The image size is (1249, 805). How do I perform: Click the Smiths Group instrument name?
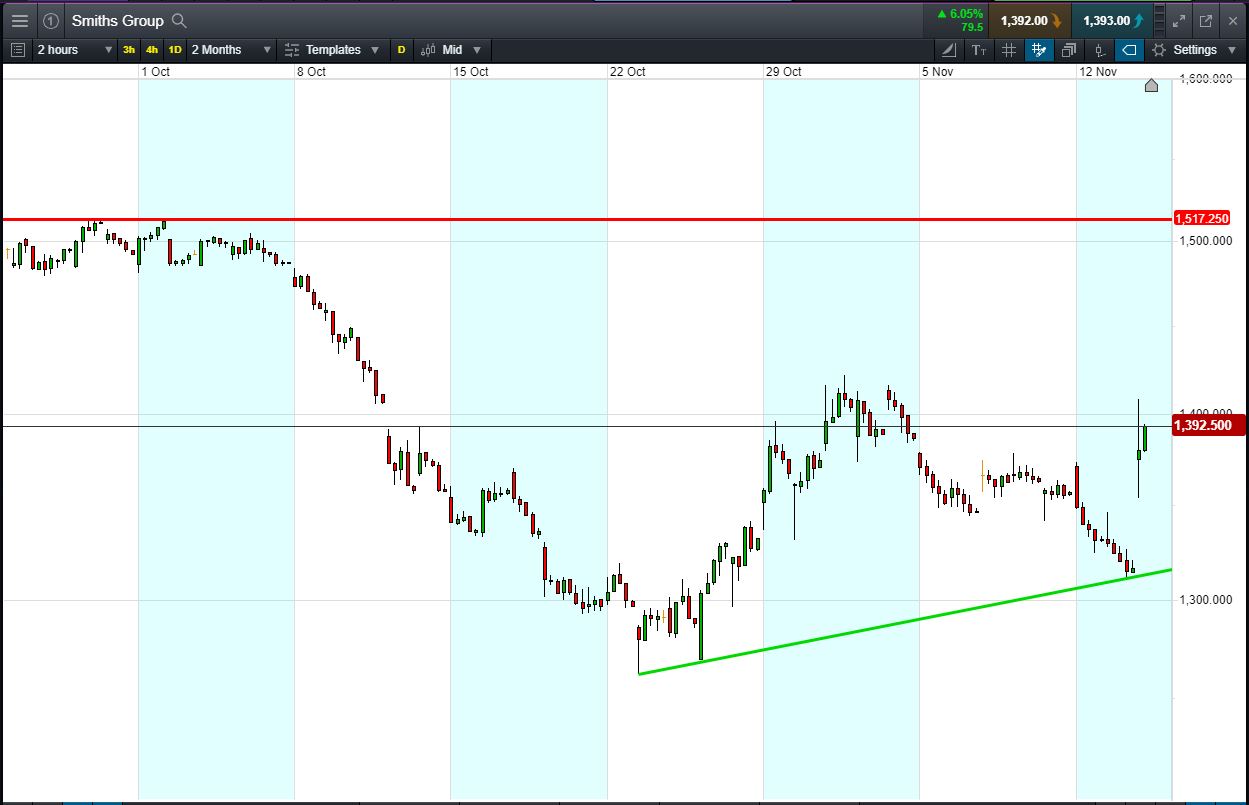coord(118,20)
